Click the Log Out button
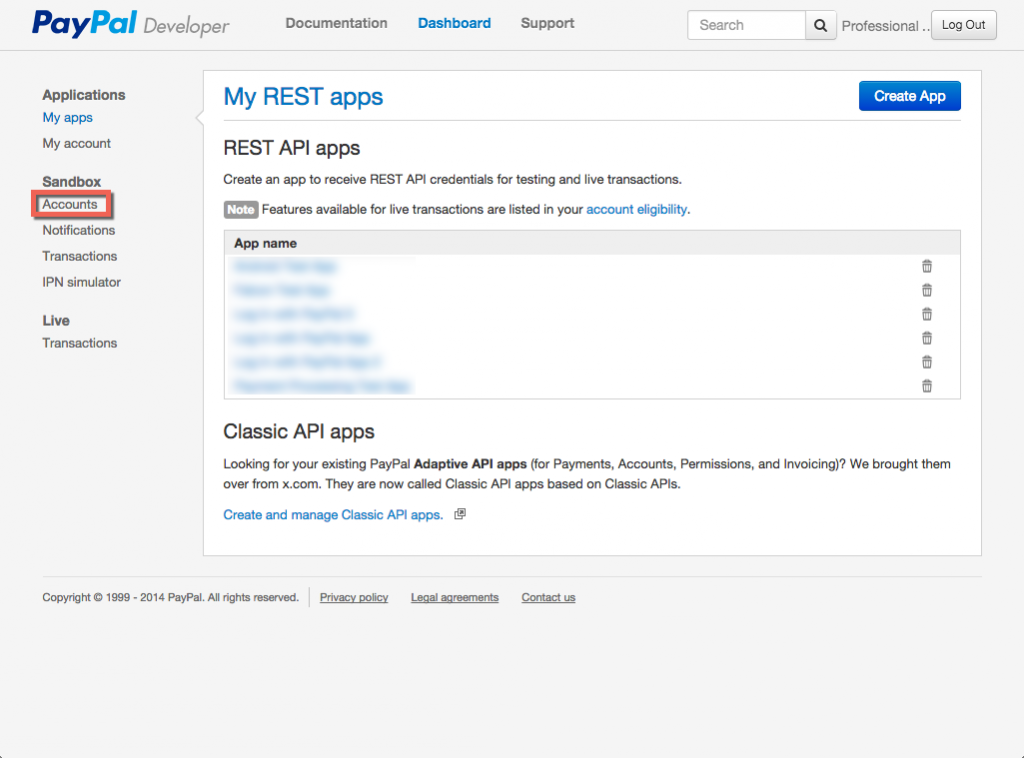1024x758 pixels. click(963, 25)
